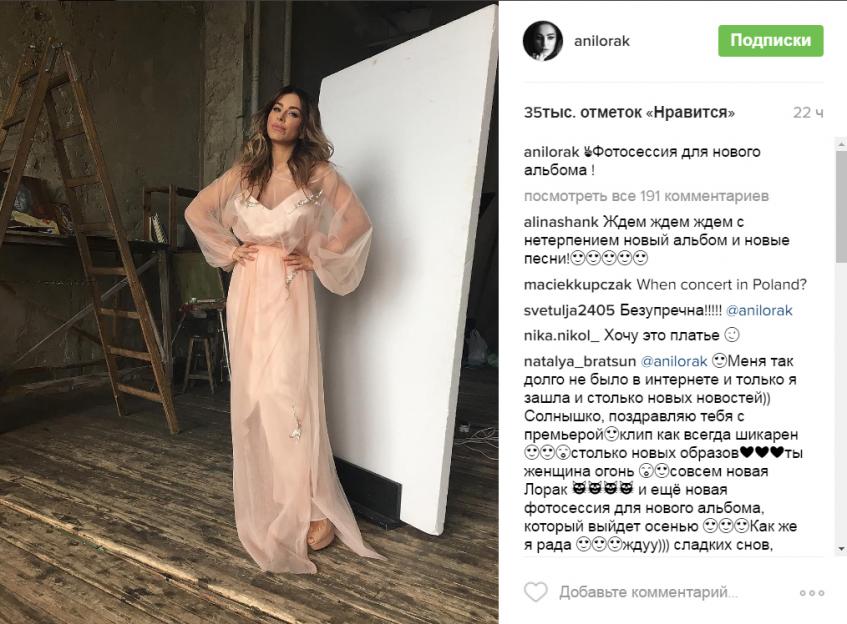Image resolution: width=847 pixels, height=624 pixels.
Task: Click the comments scrollbar down arrow
Action: tap(842, 549)
